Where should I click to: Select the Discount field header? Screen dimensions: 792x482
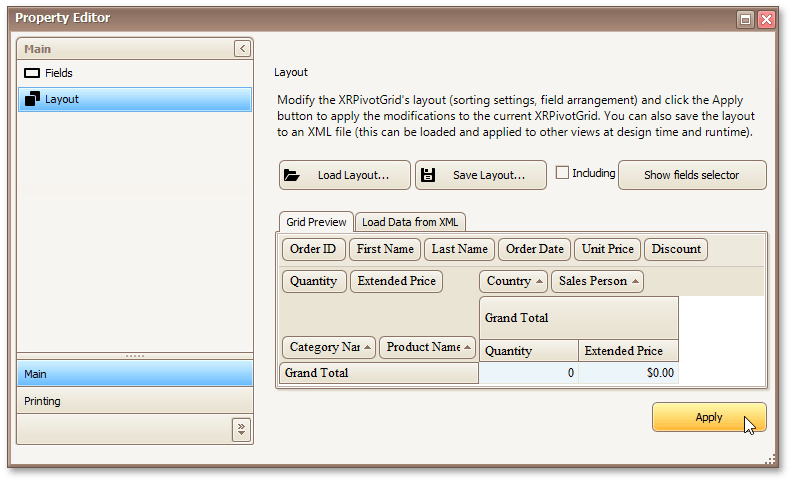tap(676, 250)
